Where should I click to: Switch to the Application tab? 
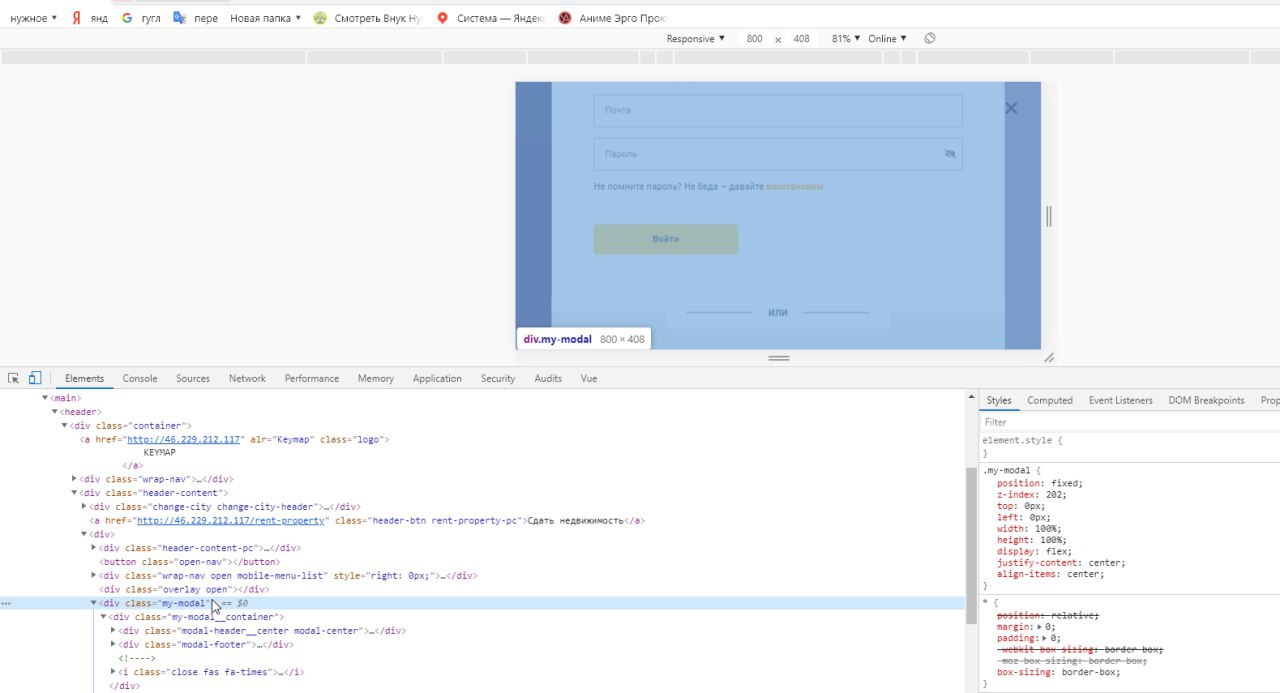click(x=437, y=378)
